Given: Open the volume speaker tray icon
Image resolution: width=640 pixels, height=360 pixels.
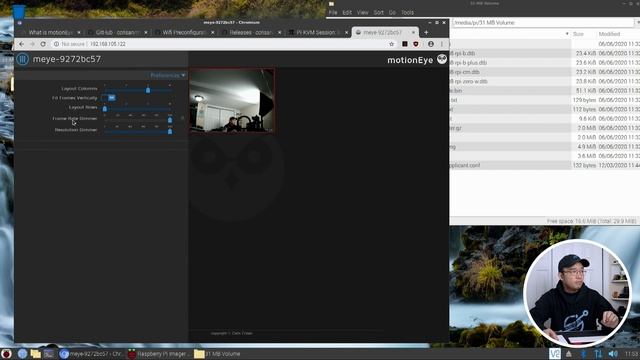Looking at the screenshot, I should [613, 354].
